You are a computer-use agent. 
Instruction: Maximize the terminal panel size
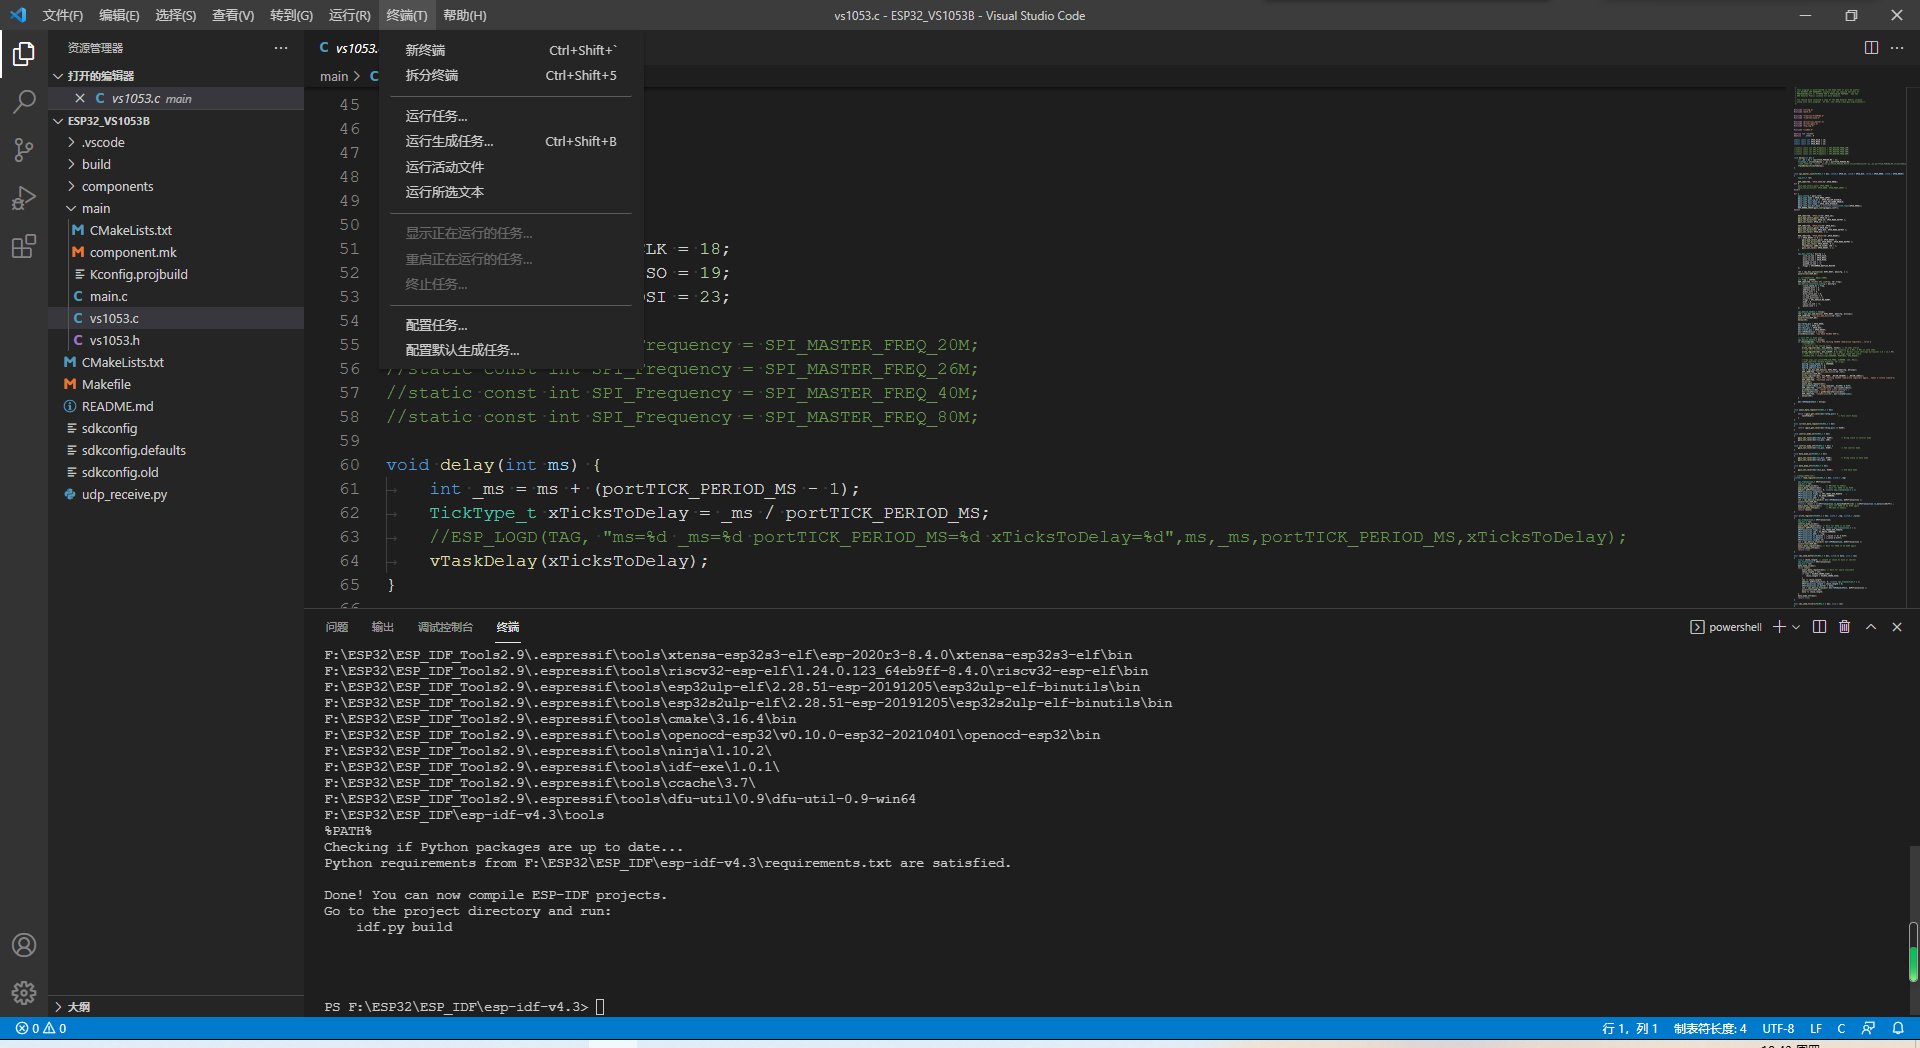pyautogui.click(x=1871, y=627)
